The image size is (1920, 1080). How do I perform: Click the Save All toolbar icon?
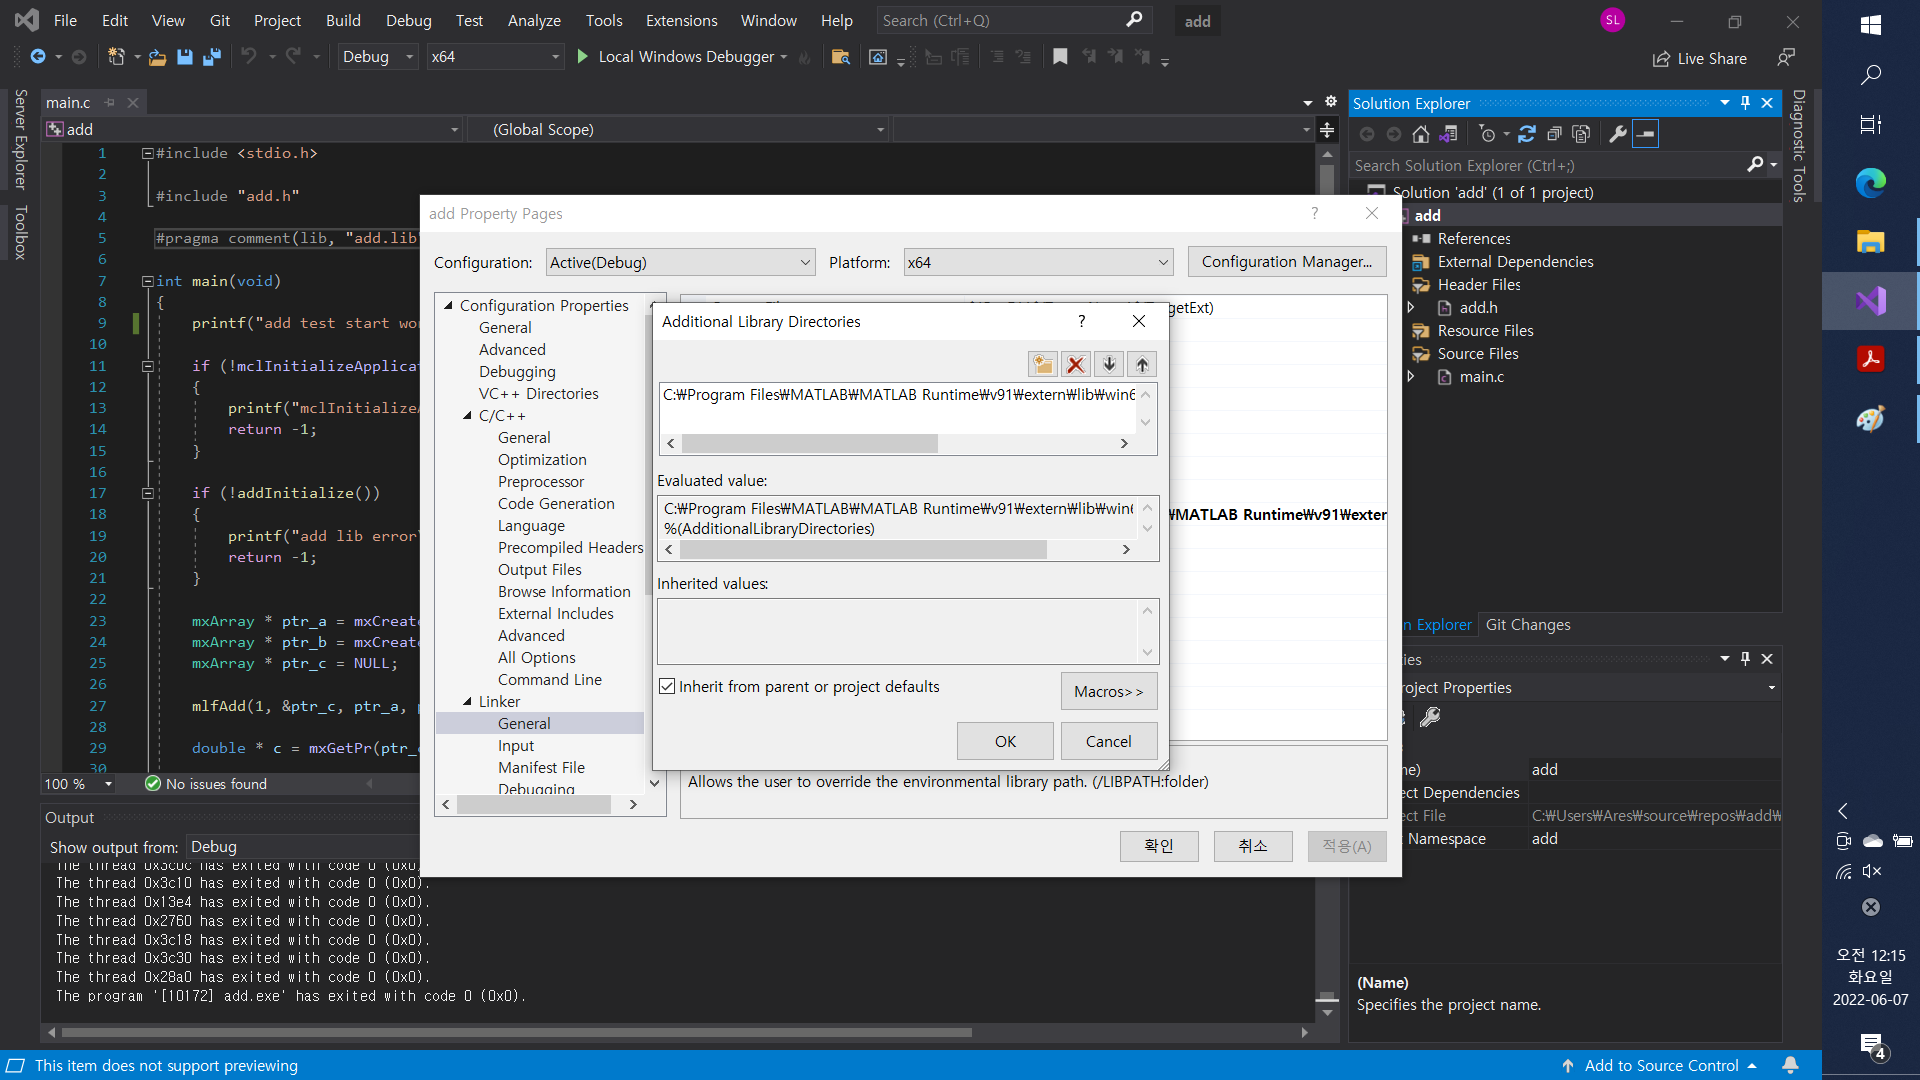[x=211, y=57]
